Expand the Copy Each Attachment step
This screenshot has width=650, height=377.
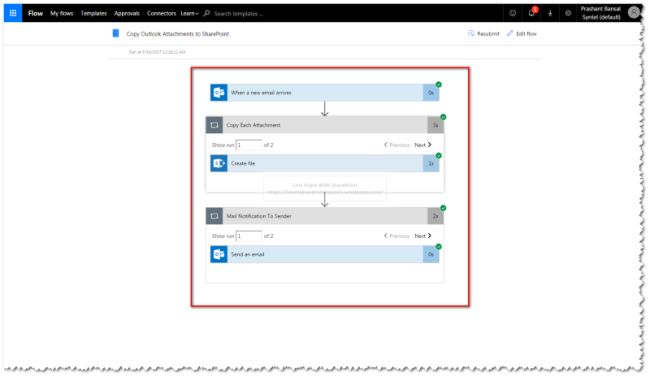(x=325, y=125)
